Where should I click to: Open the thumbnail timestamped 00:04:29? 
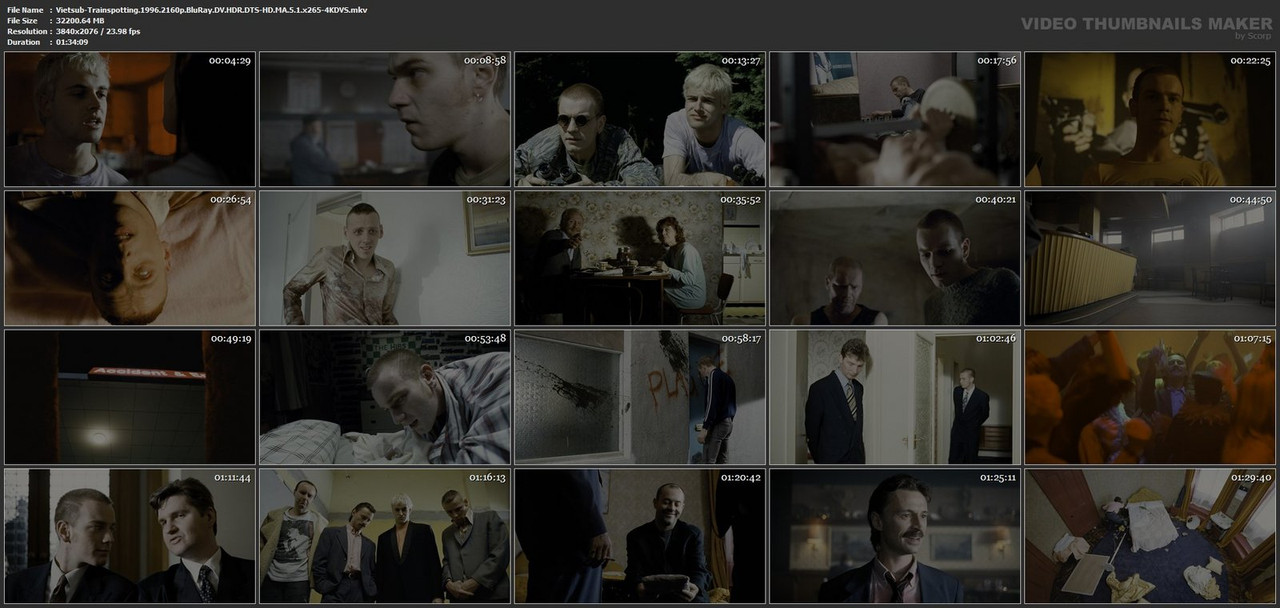(130, 119)
